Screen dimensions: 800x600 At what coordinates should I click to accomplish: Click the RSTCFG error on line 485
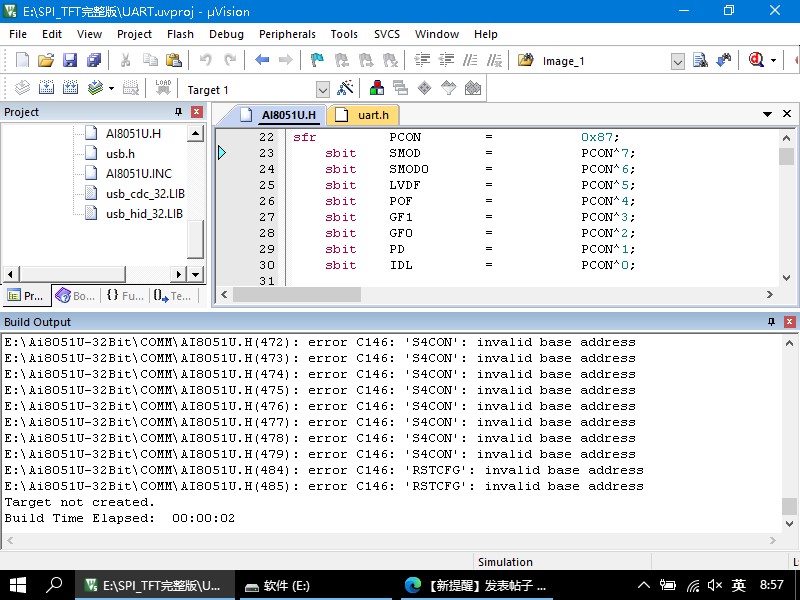(324, 486)
